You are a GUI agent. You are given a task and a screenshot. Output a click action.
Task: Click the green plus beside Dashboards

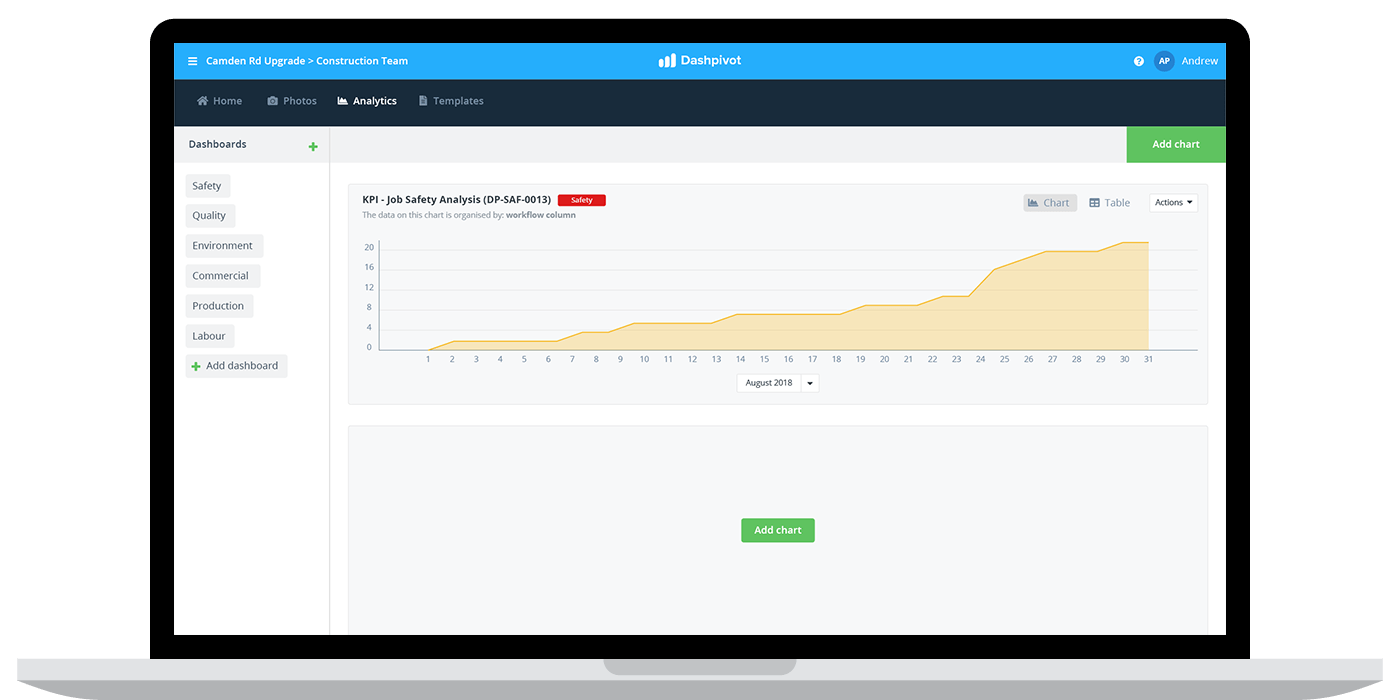tap(312, 145)
